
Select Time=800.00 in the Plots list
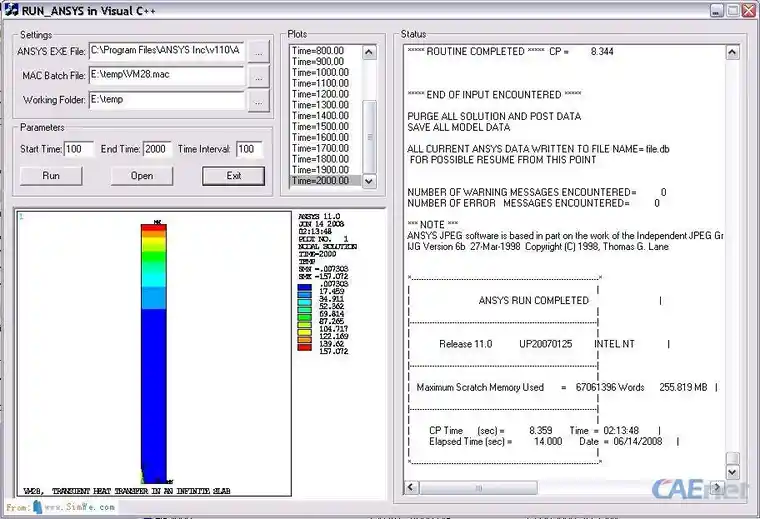coord(325,51)
